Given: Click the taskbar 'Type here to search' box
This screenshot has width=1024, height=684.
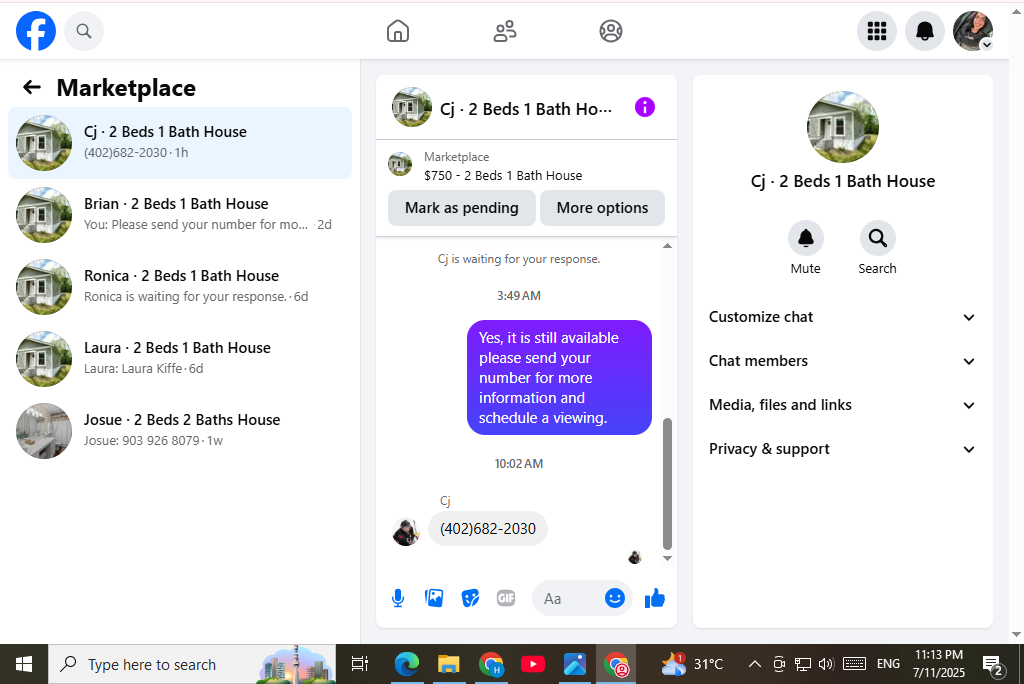Looking at the screenshot, I should coord(192,664).
